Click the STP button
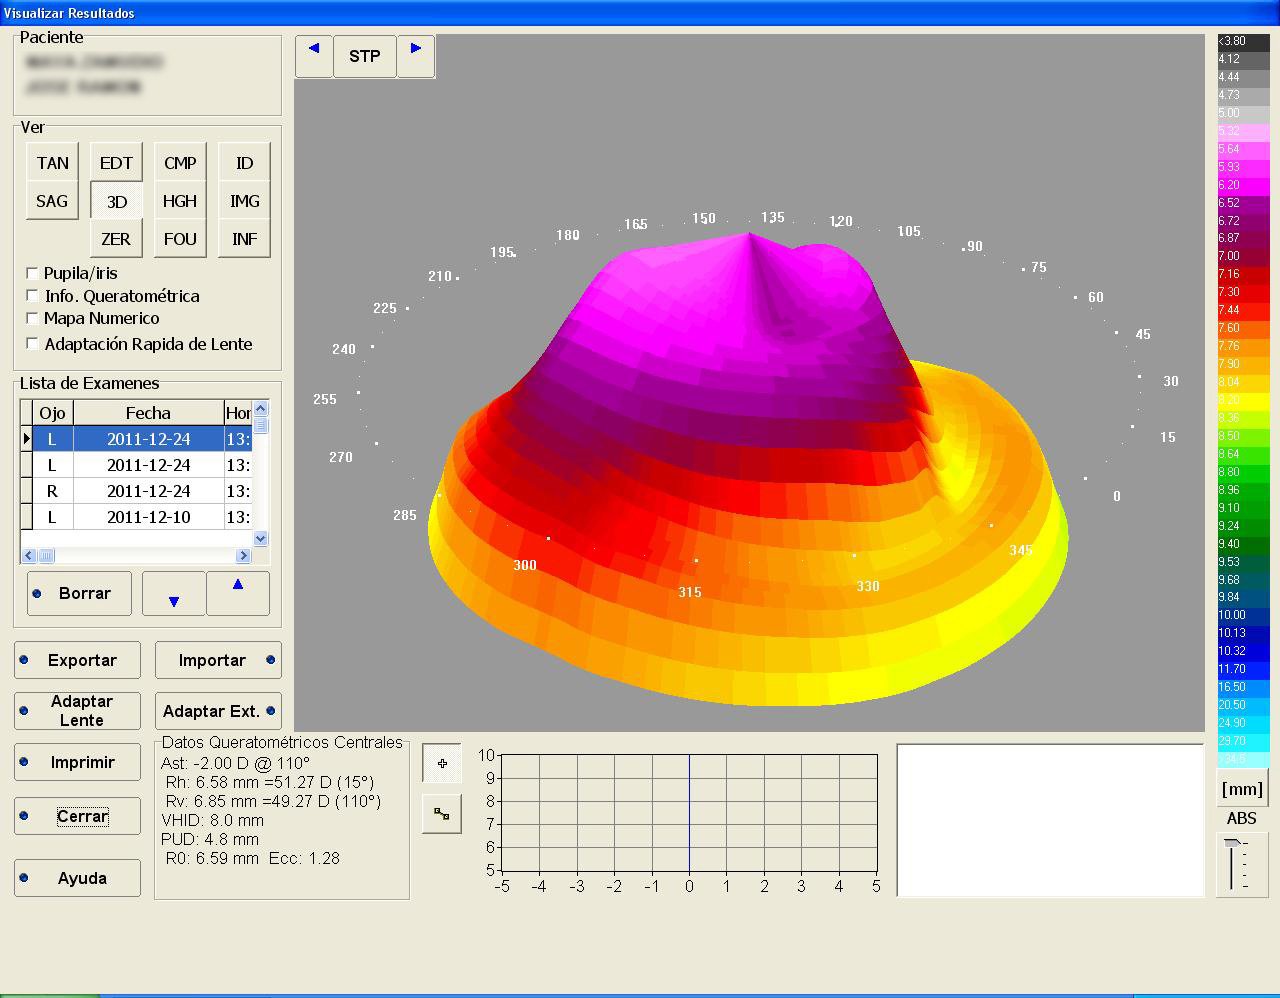 pyautogui.click(x=365, y=56)
